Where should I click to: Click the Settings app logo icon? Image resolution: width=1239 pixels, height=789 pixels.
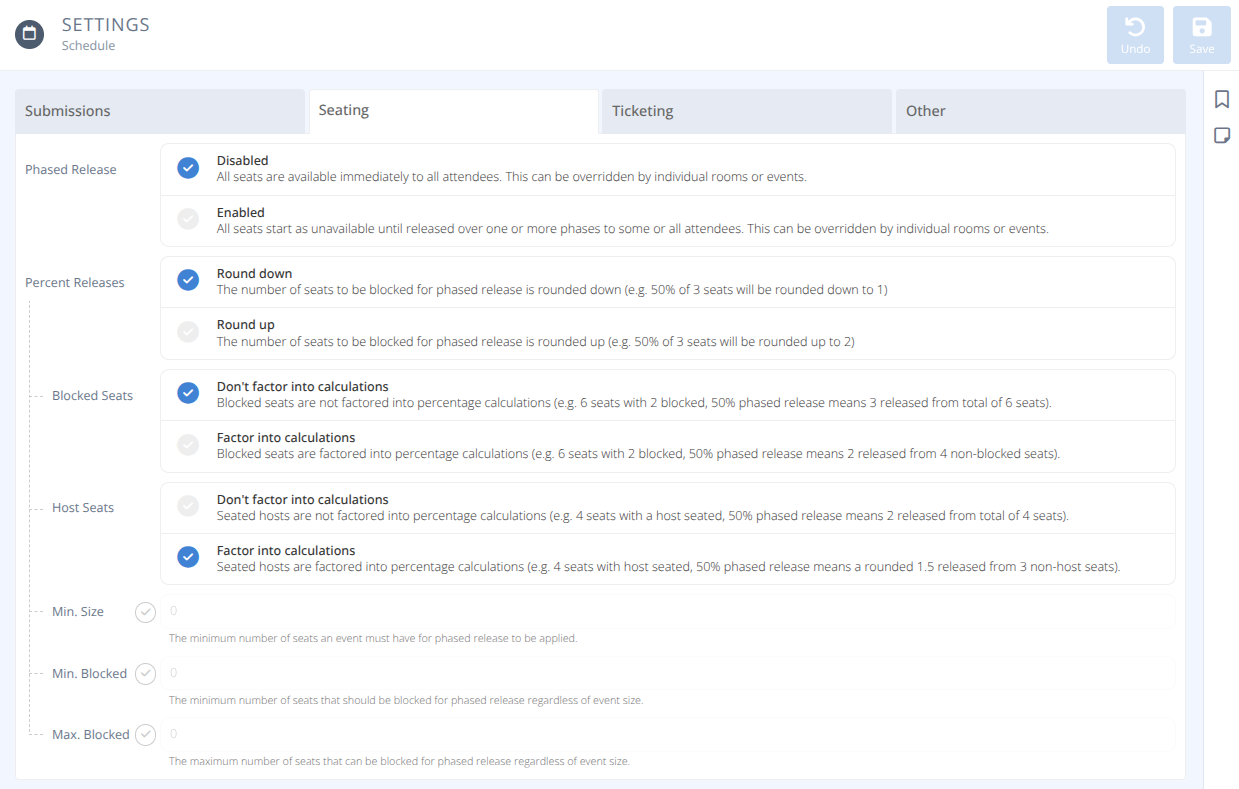click(x=29, y=33)
